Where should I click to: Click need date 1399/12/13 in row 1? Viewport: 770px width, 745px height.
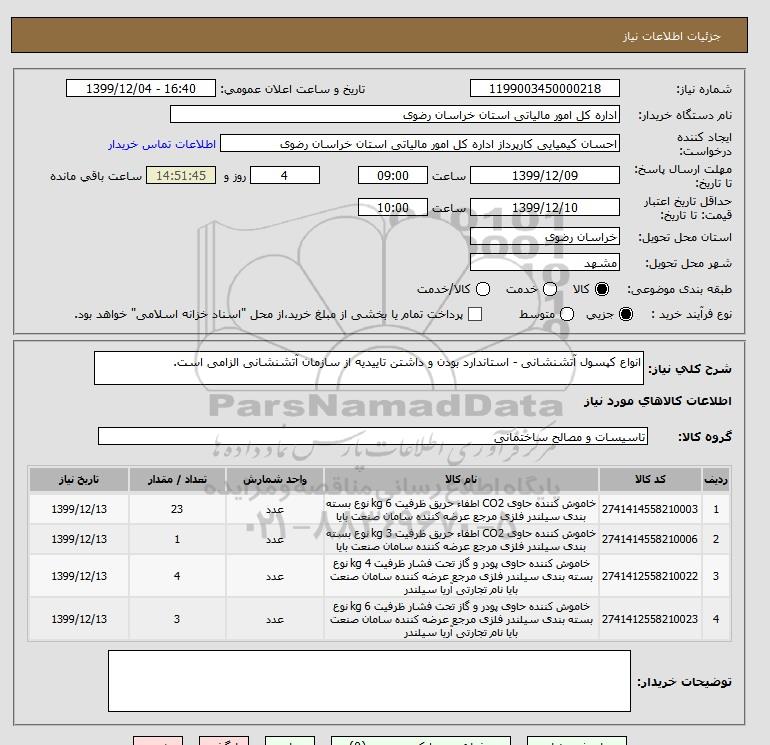tap(79, 509)
